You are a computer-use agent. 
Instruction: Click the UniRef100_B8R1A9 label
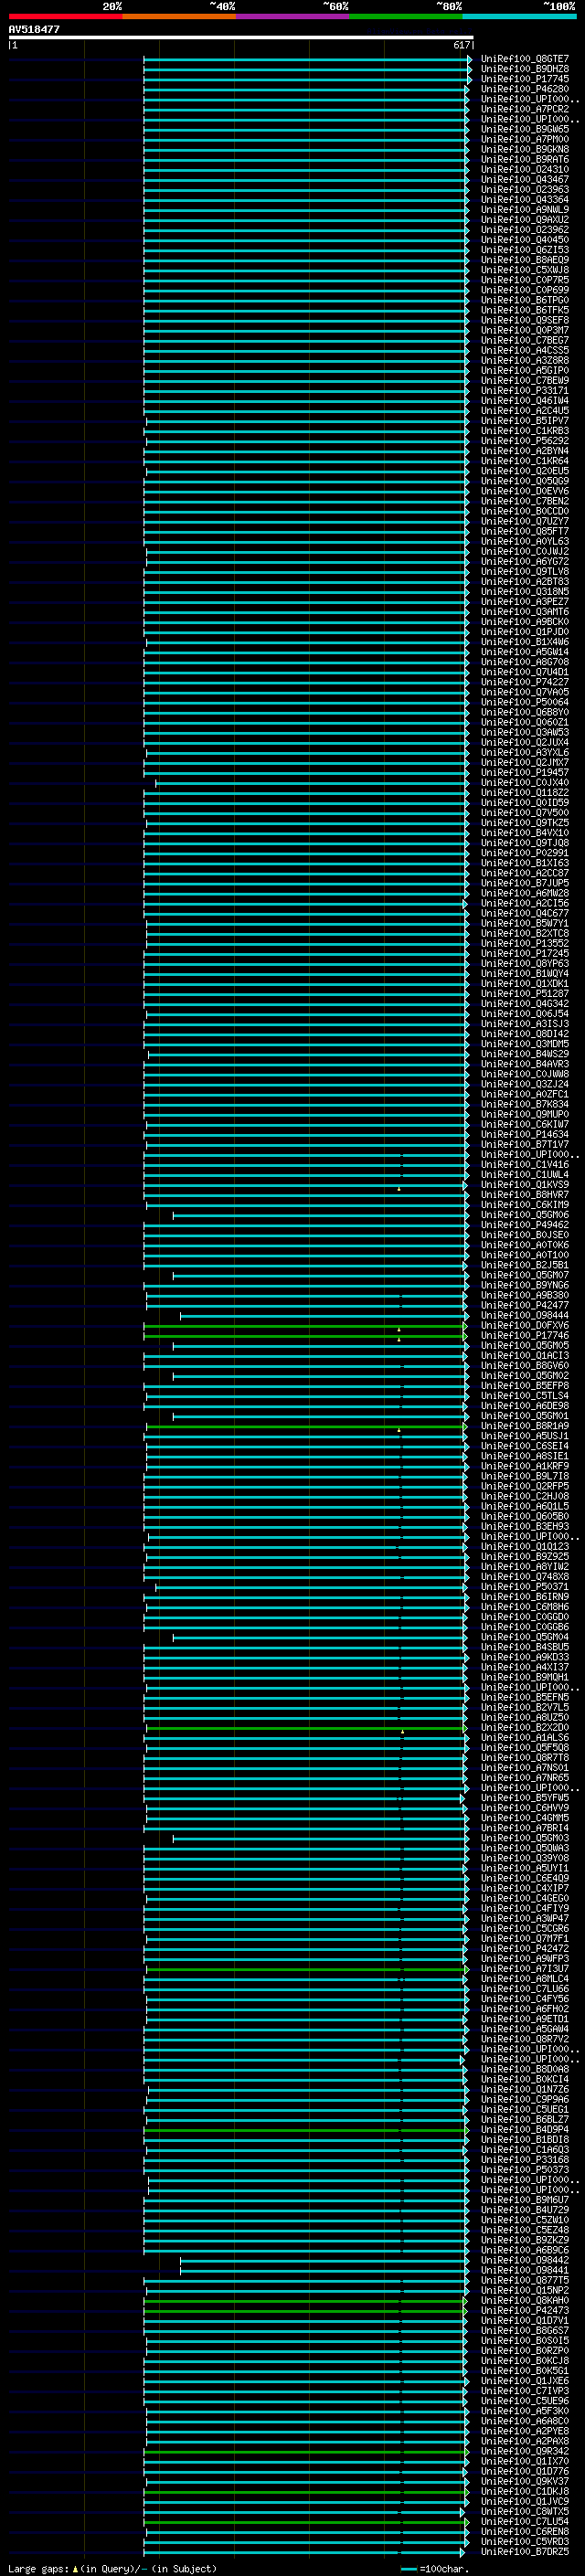point(524,1426)
